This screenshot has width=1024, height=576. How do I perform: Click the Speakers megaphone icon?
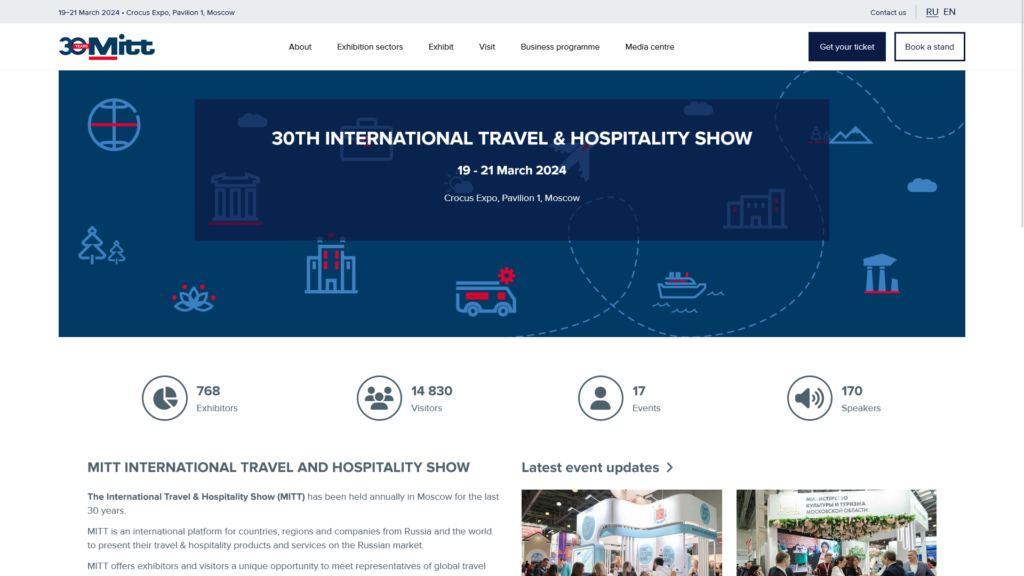point(809,398)
